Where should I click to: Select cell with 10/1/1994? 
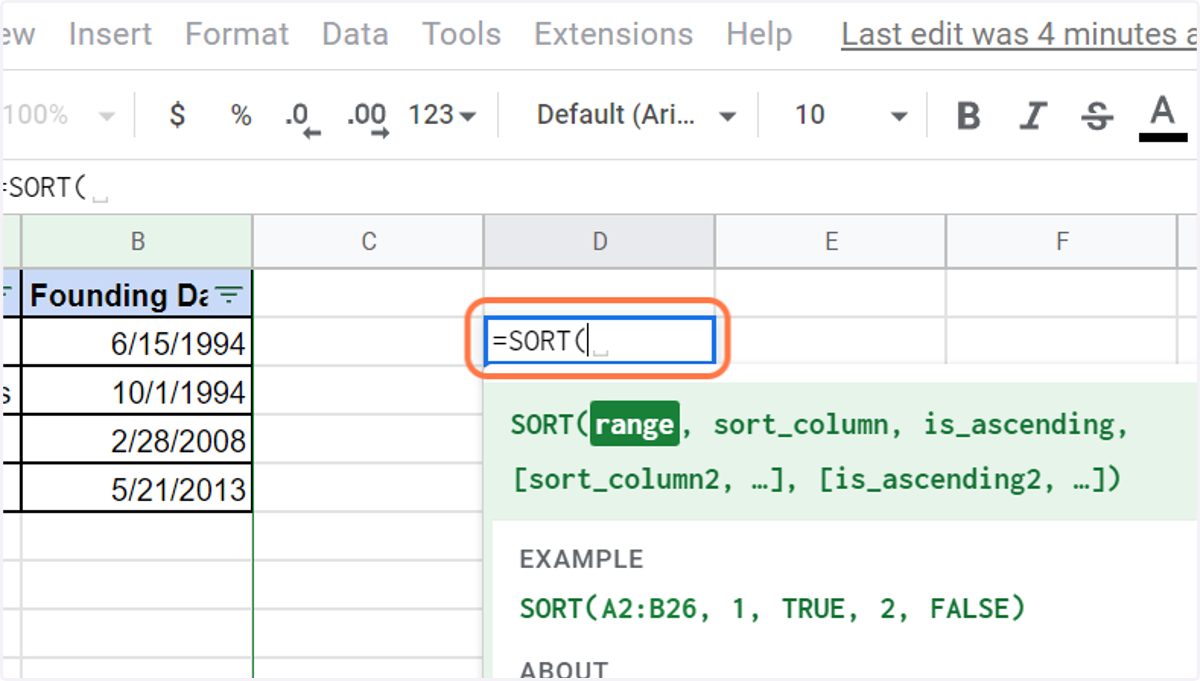(137, 392)
